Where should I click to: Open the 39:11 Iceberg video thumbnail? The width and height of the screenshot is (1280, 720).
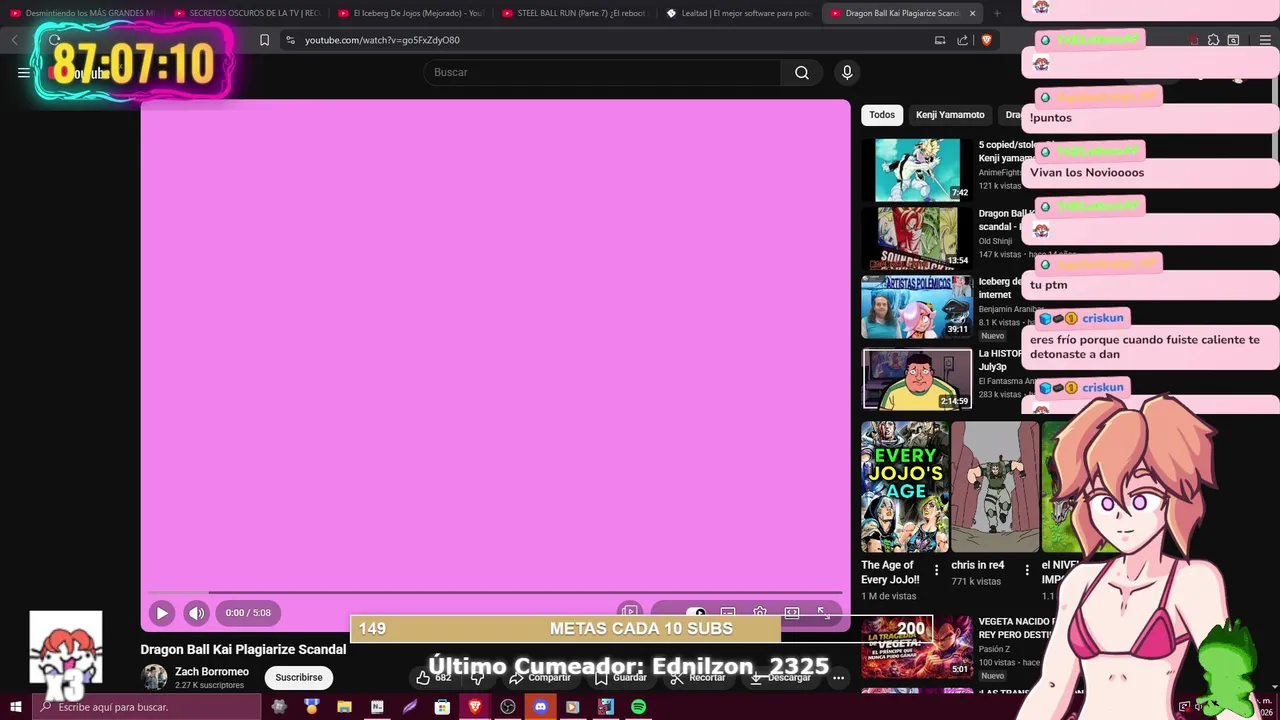[917, 307]
